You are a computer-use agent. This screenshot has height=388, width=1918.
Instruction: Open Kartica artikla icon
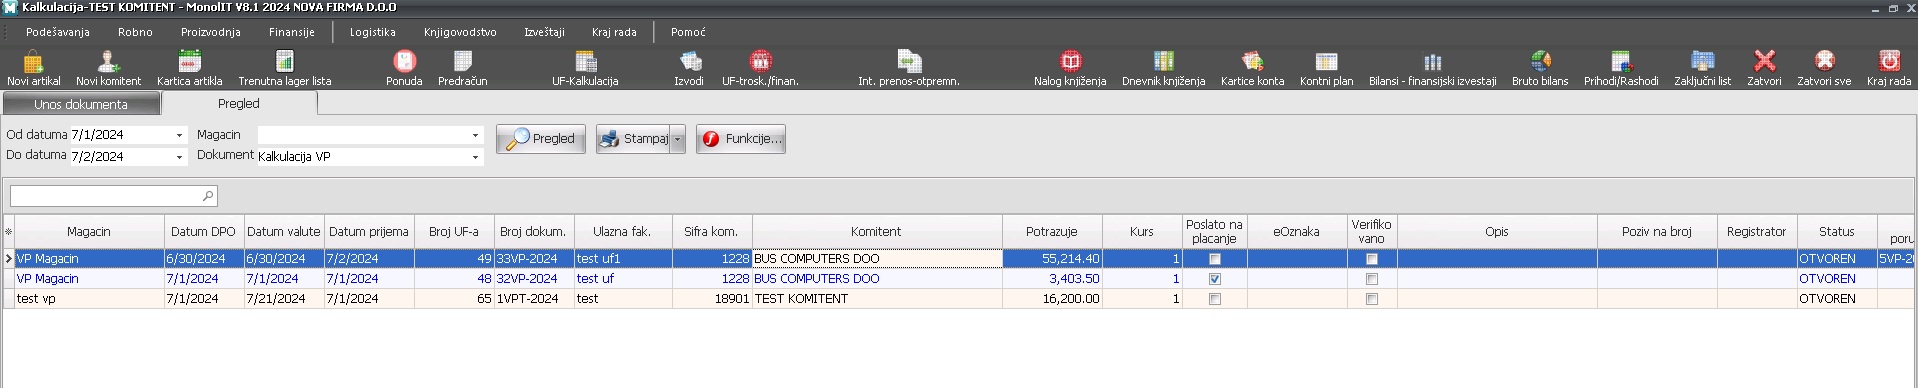(x=189, y=69)
